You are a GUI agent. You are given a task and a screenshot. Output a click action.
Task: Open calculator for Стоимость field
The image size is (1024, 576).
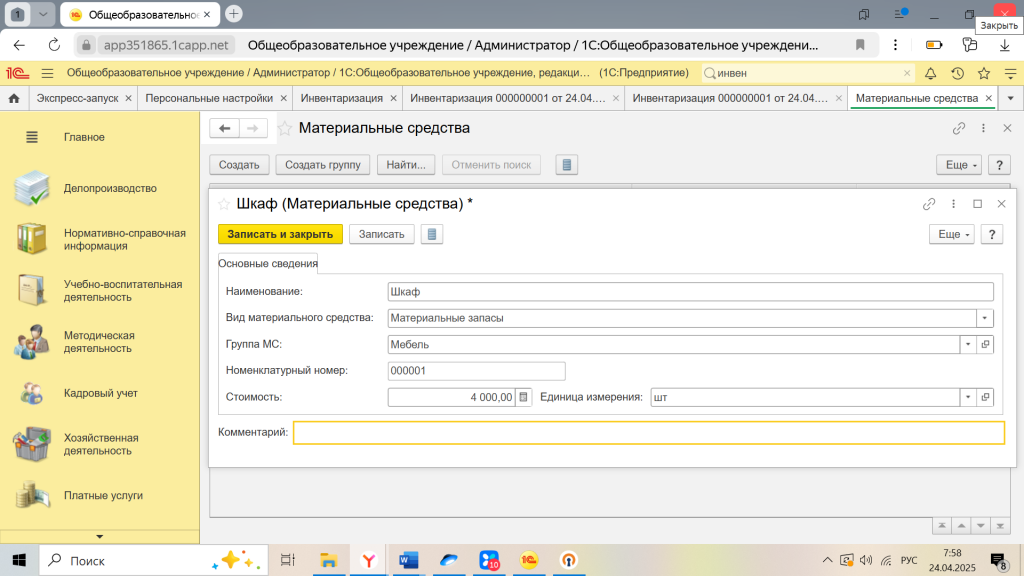click(525, 397)
